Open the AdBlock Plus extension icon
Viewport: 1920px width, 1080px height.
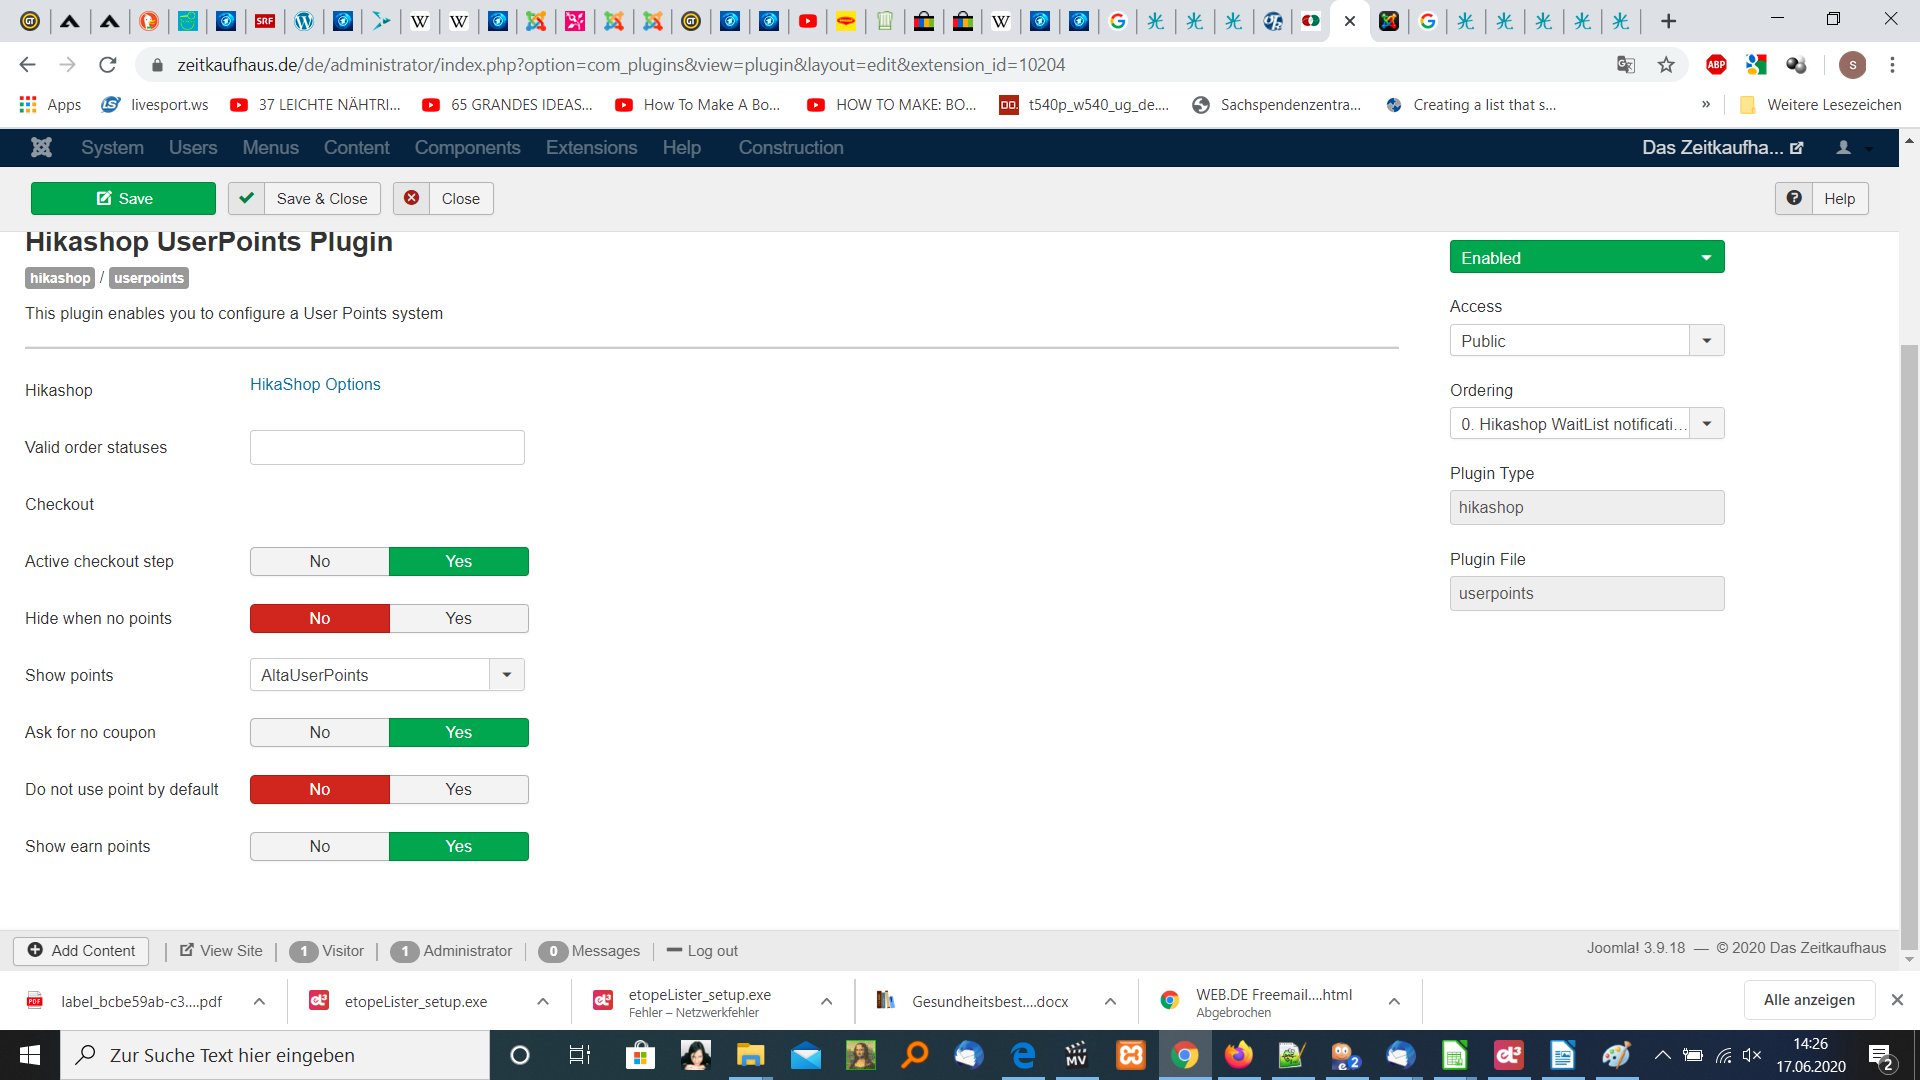point(1716,65)
